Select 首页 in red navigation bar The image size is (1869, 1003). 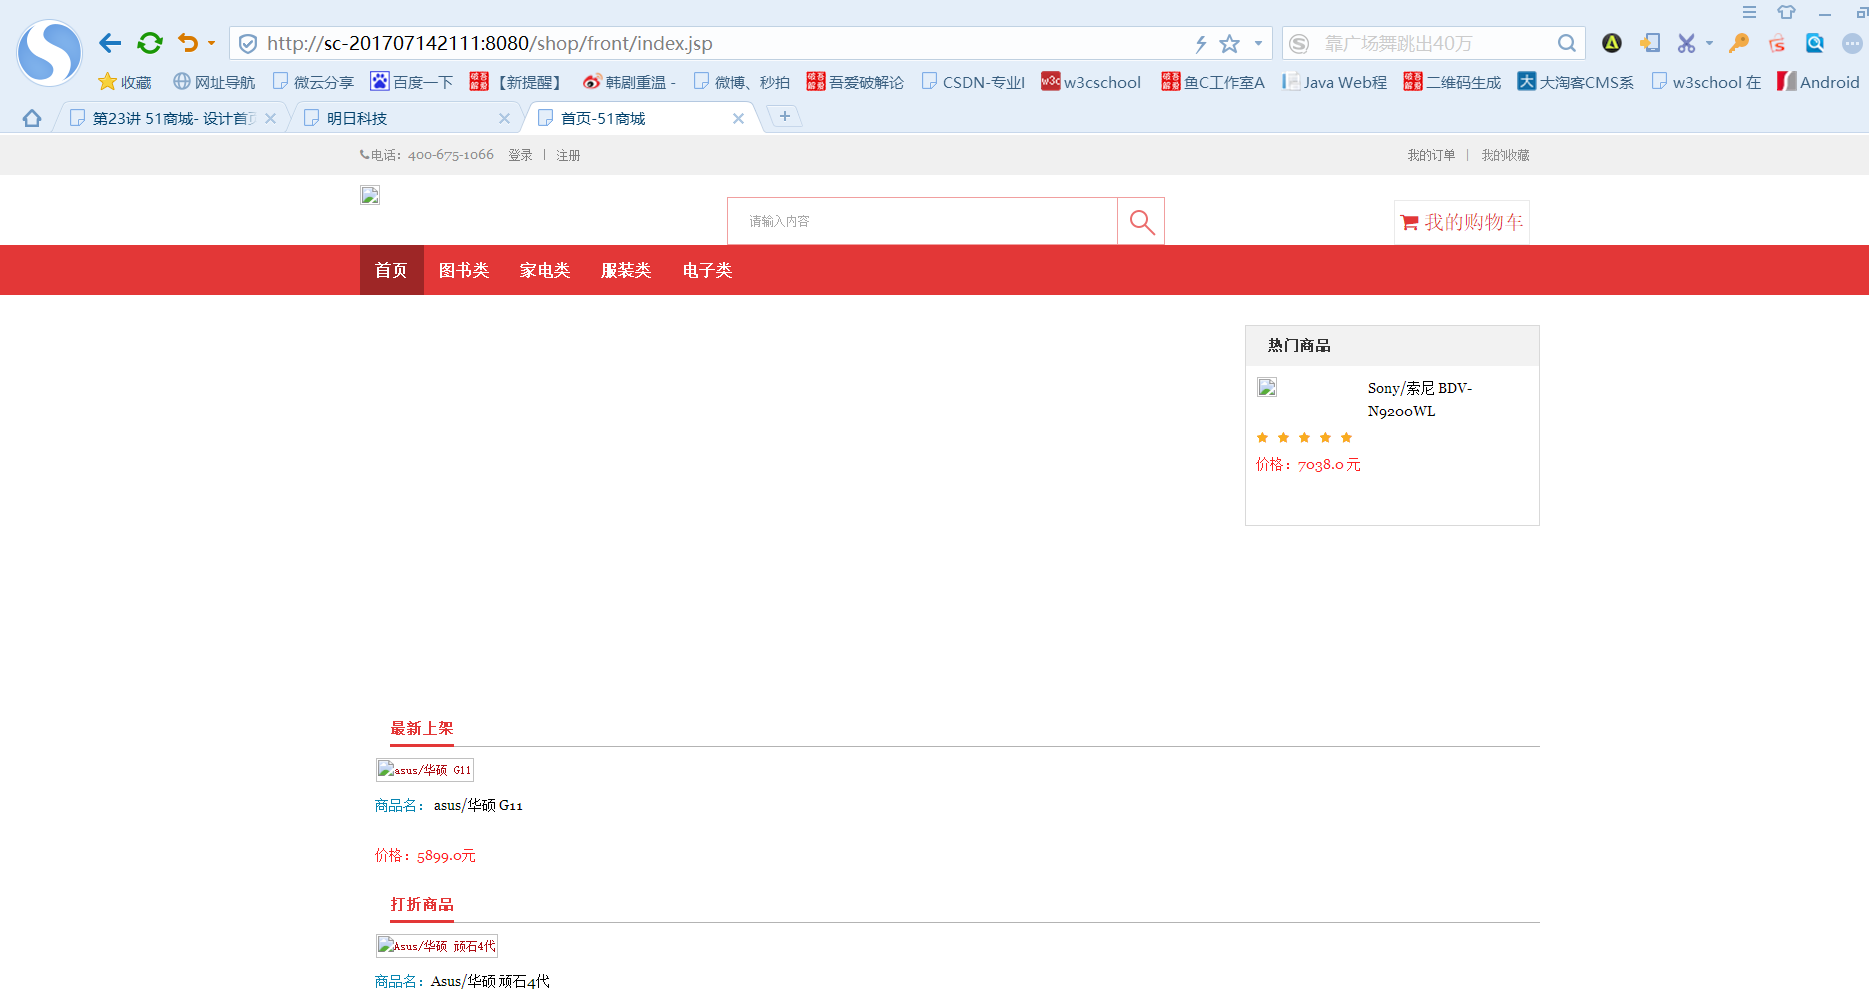pos(391,270)
